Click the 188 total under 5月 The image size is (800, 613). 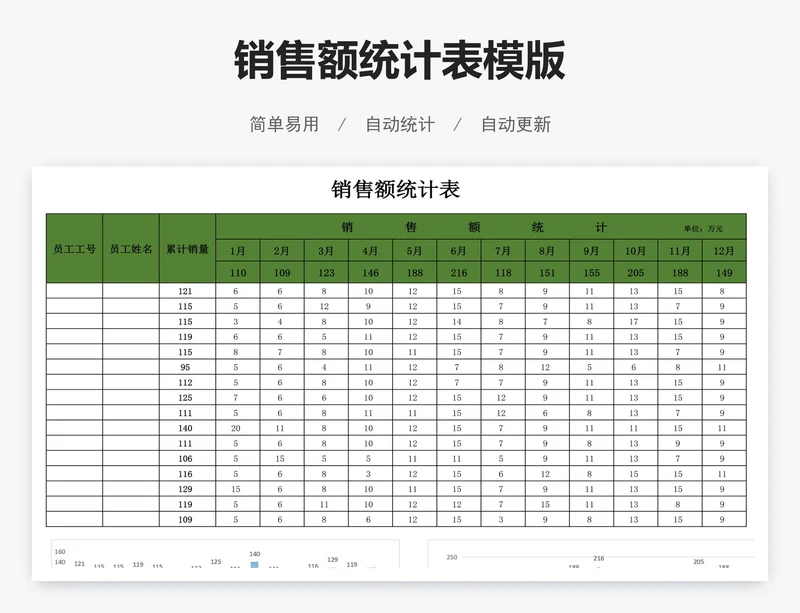tap(415, 273)
